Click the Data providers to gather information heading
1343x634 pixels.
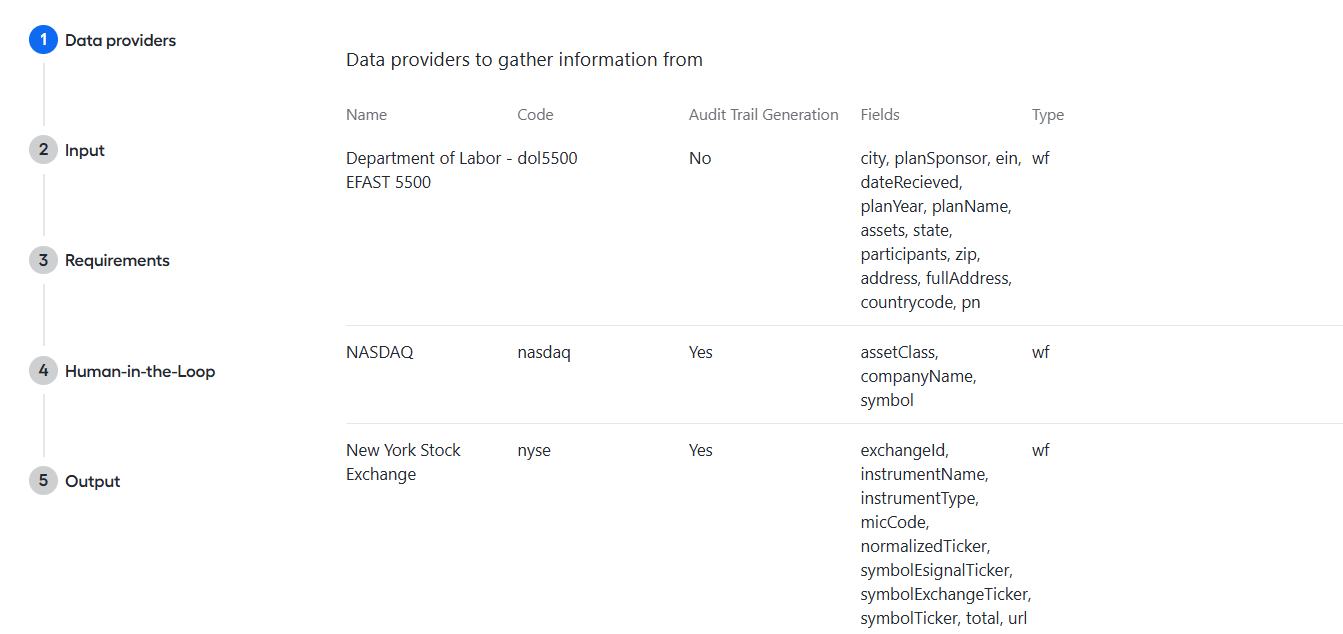tap(524, 60)
